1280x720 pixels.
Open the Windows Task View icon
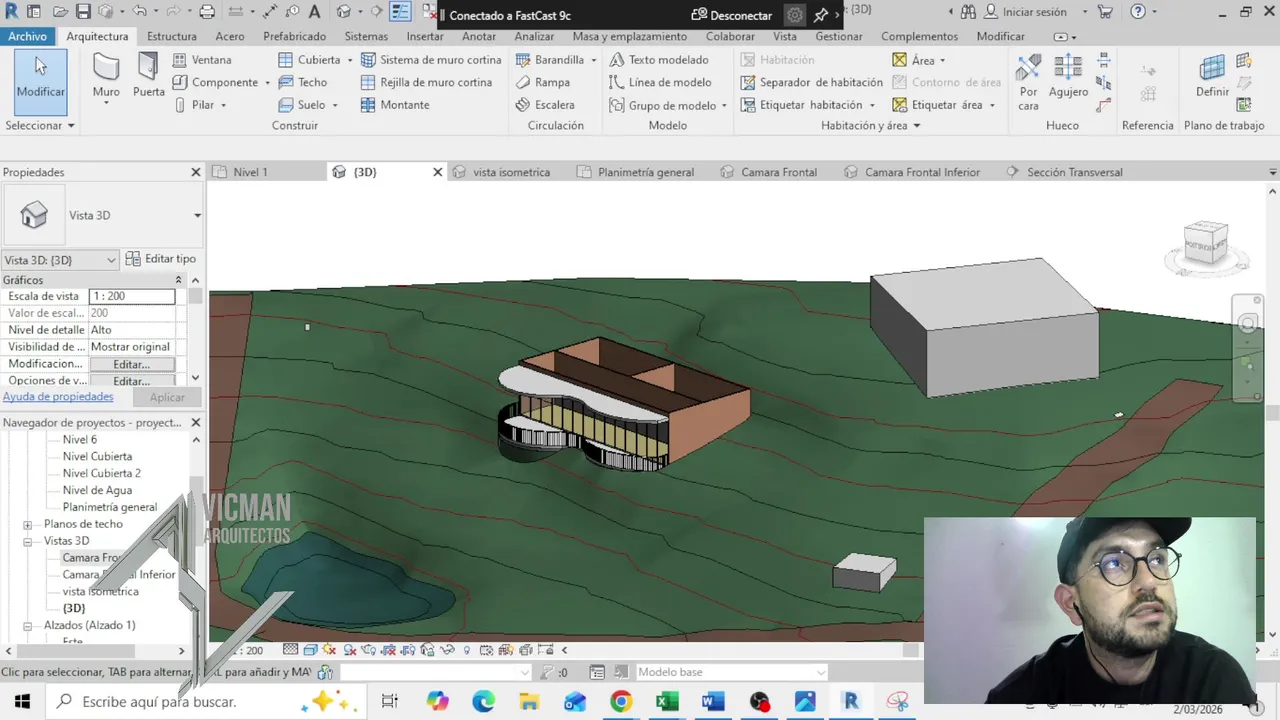click(390, 702)
